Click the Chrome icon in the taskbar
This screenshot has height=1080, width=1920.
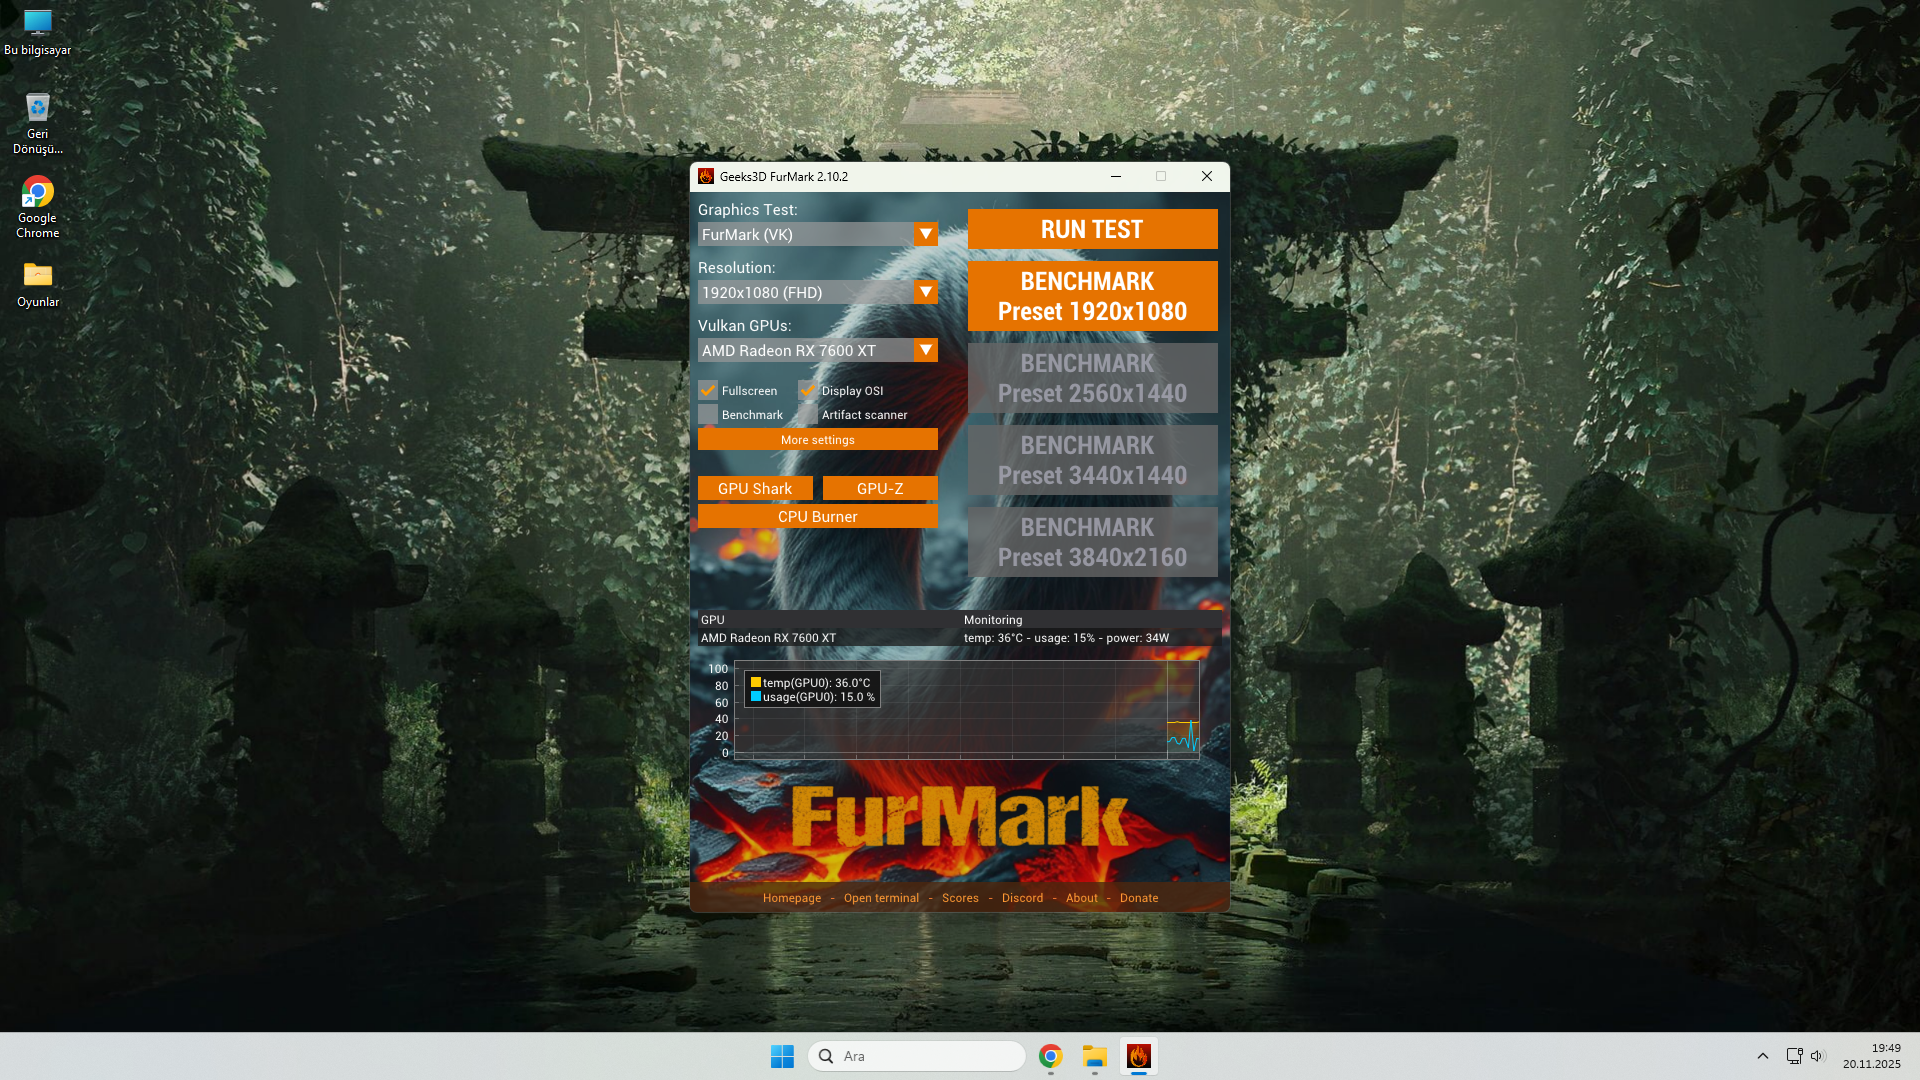click(1050, 1056)
